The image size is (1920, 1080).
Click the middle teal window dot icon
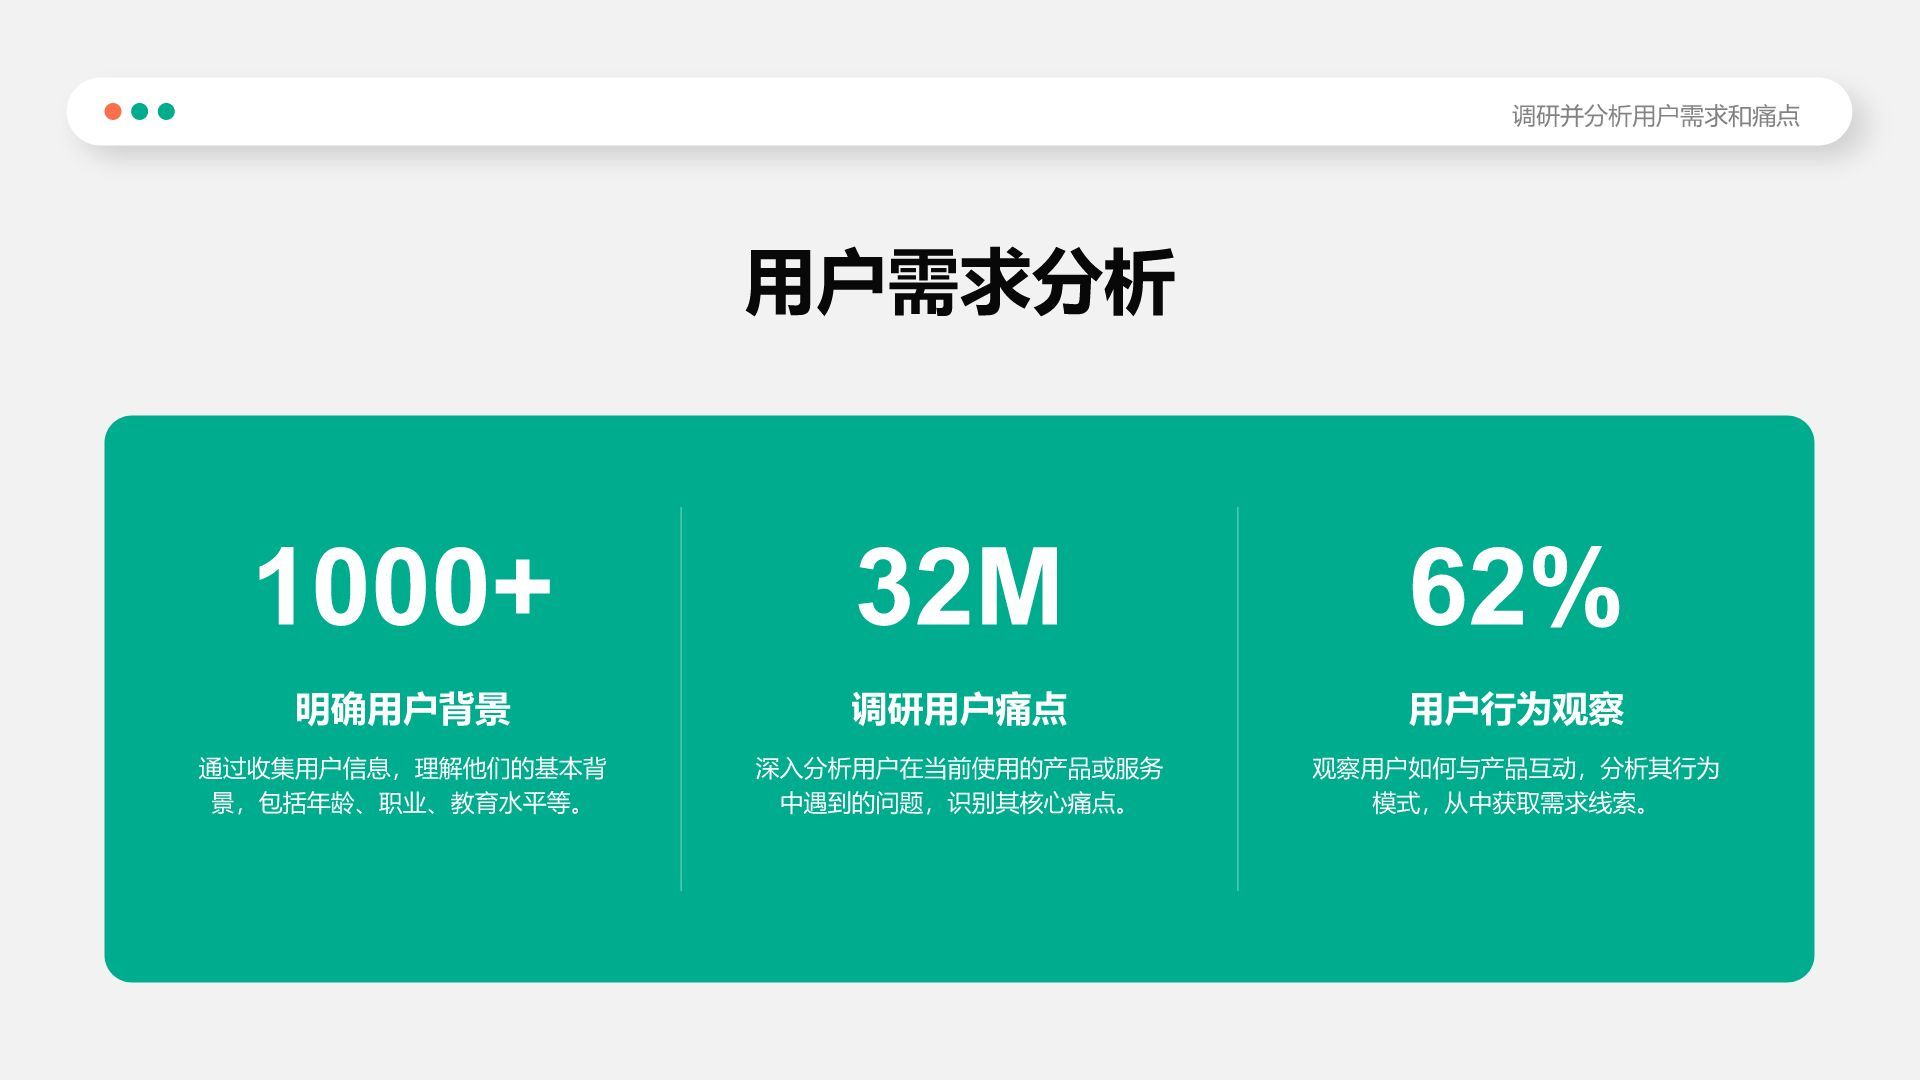click(x=140, y=112)
